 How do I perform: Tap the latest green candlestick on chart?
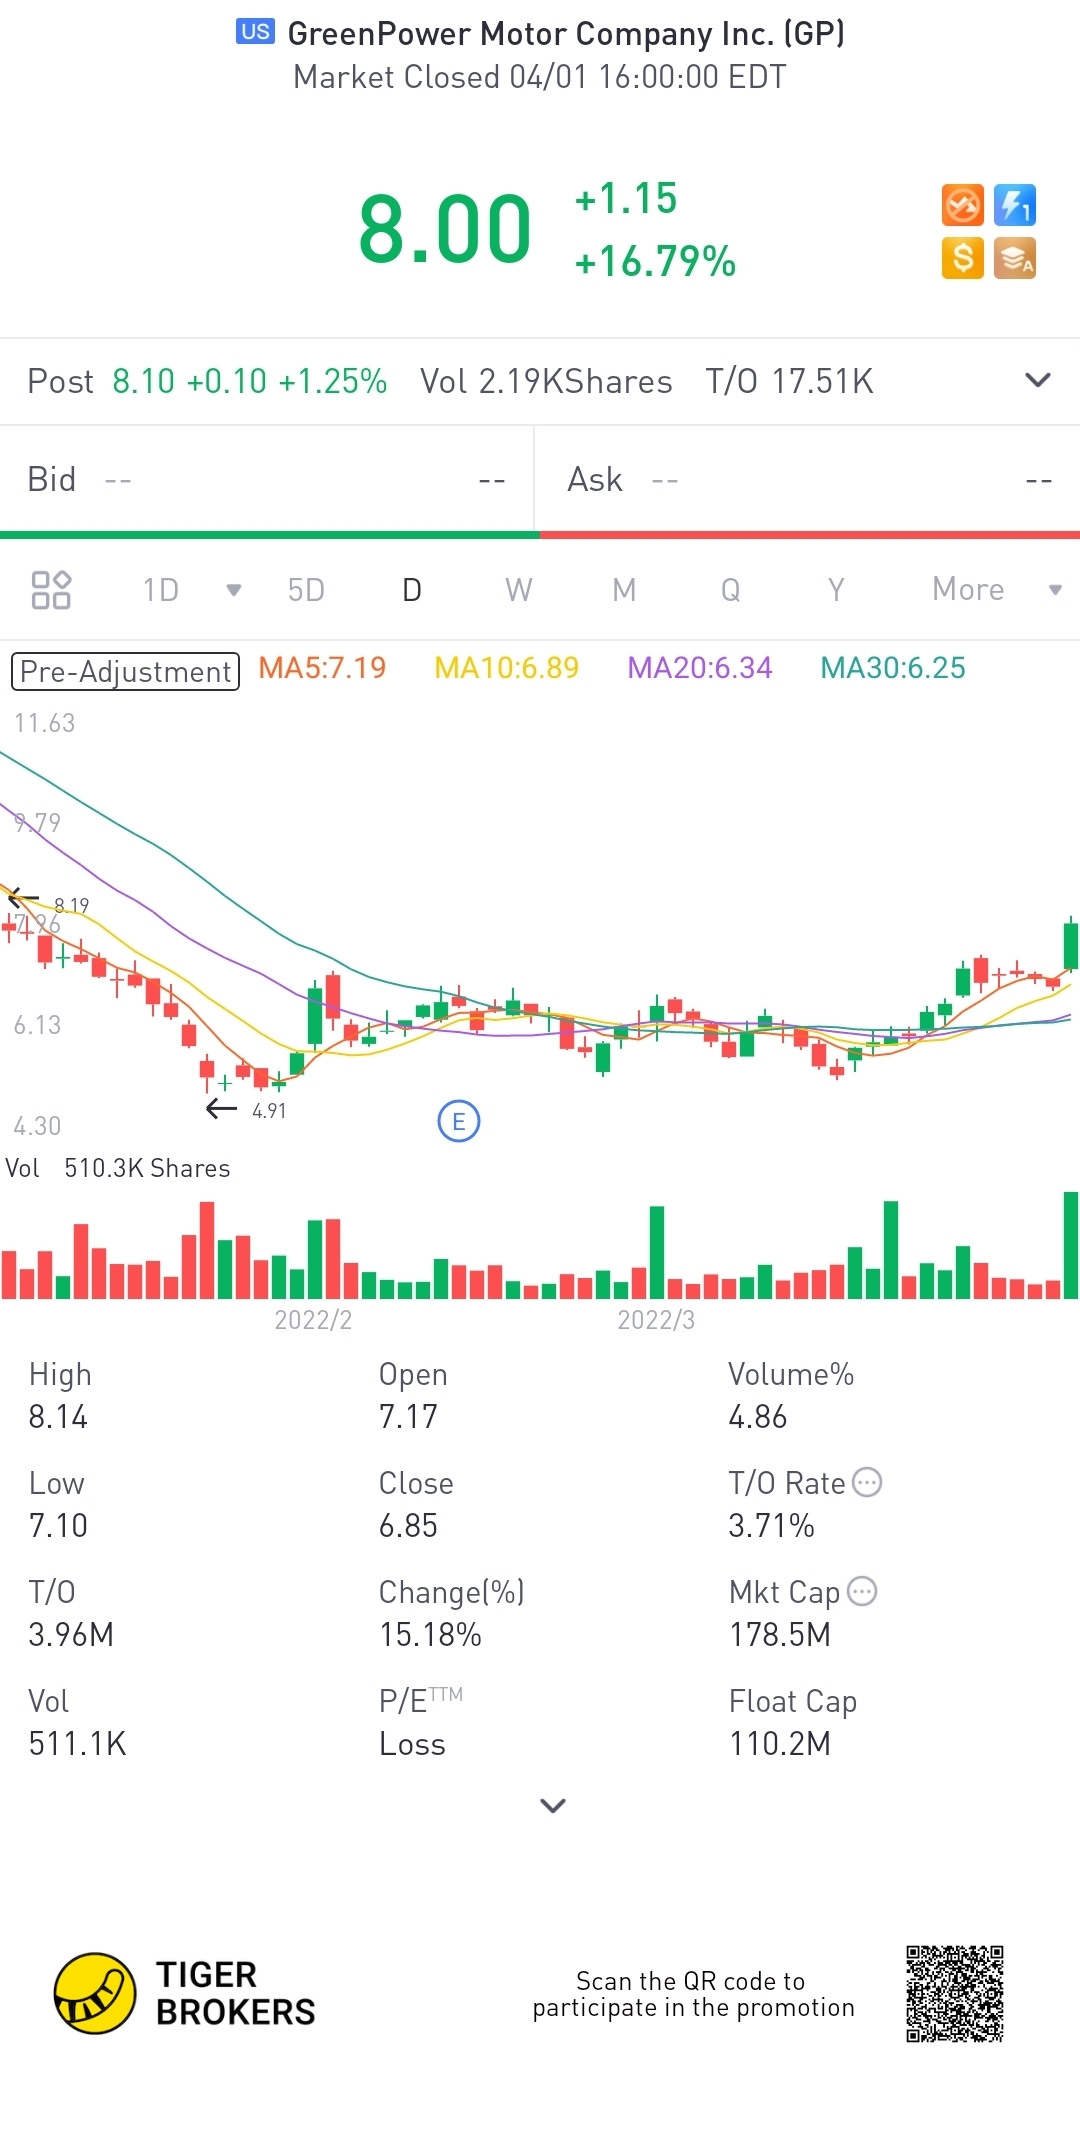1071,945
